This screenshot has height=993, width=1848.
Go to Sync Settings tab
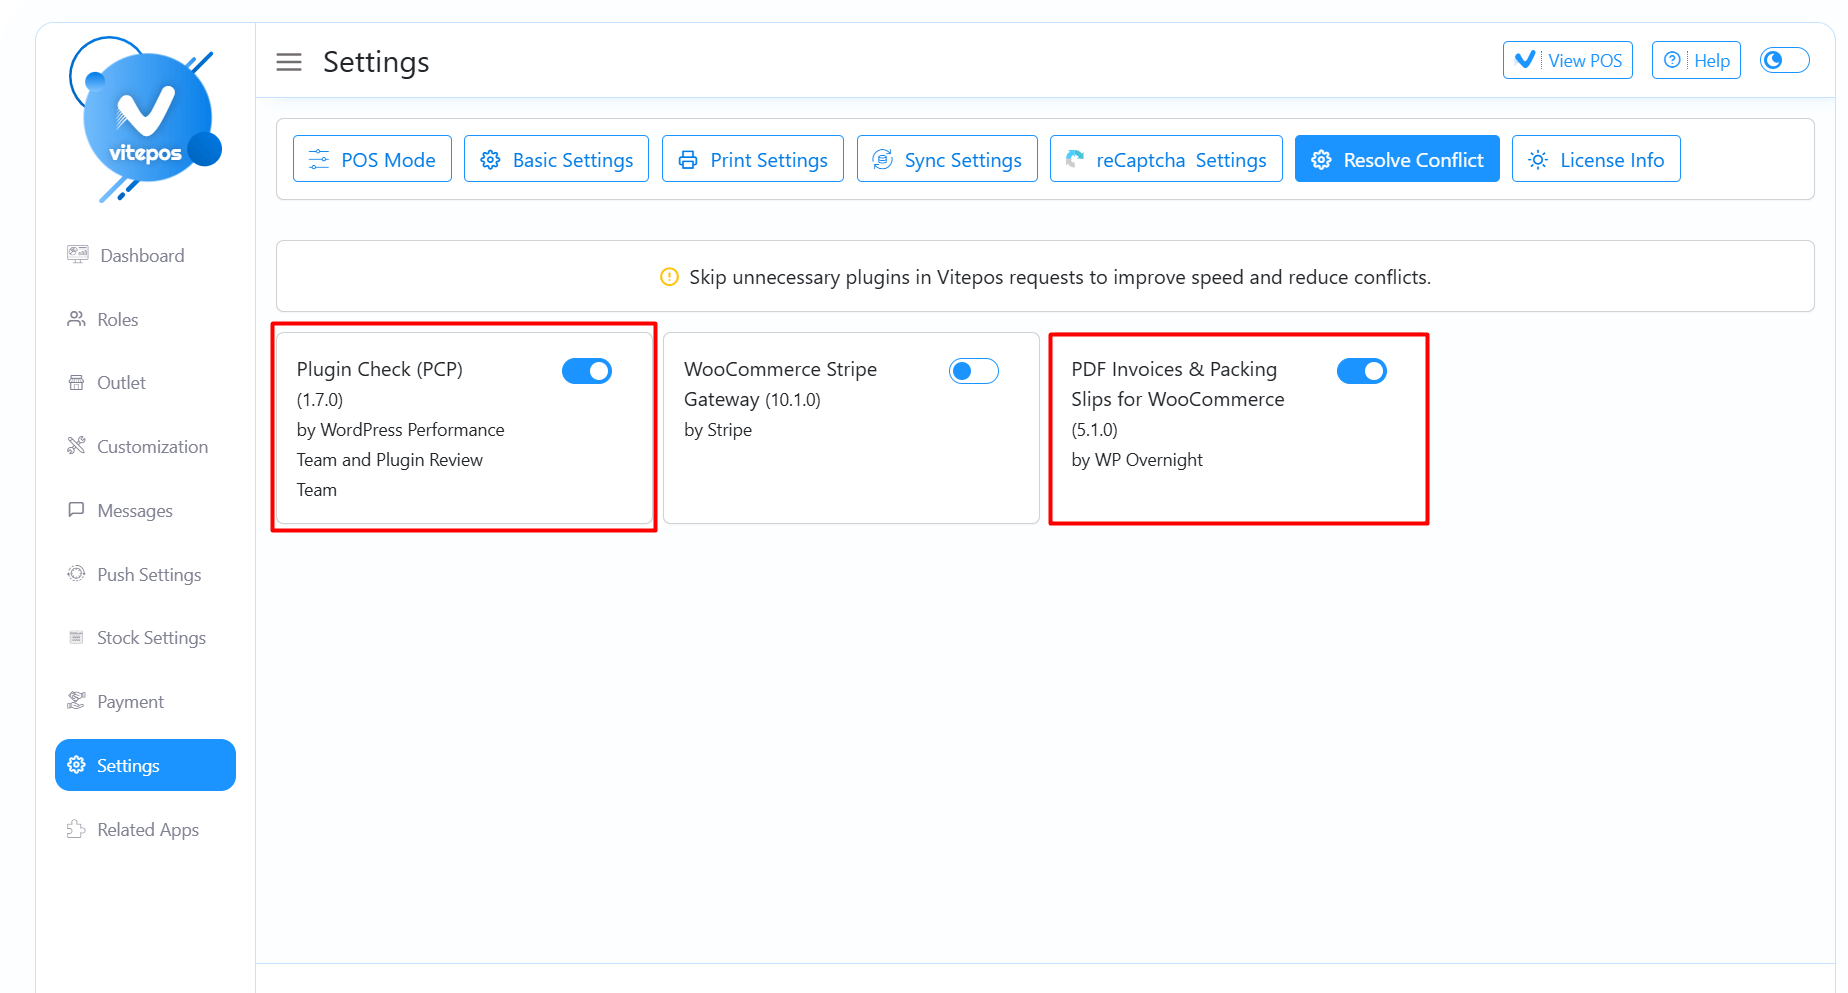947,159
